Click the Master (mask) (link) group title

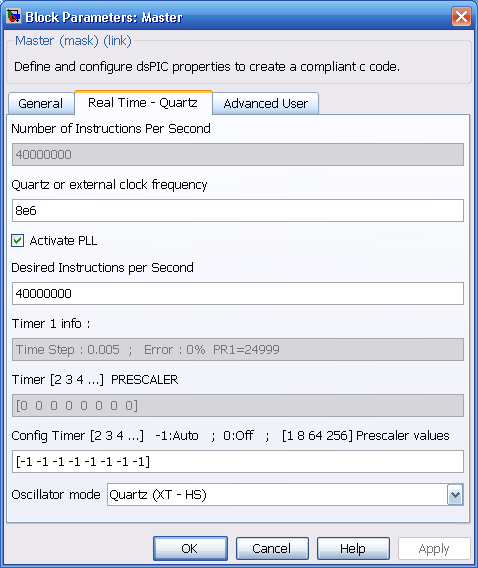(73, 41)
